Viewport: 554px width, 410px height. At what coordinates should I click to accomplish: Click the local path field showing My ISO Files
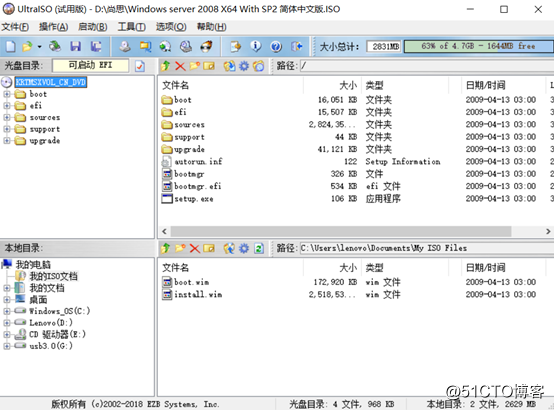tap(426, 248)
